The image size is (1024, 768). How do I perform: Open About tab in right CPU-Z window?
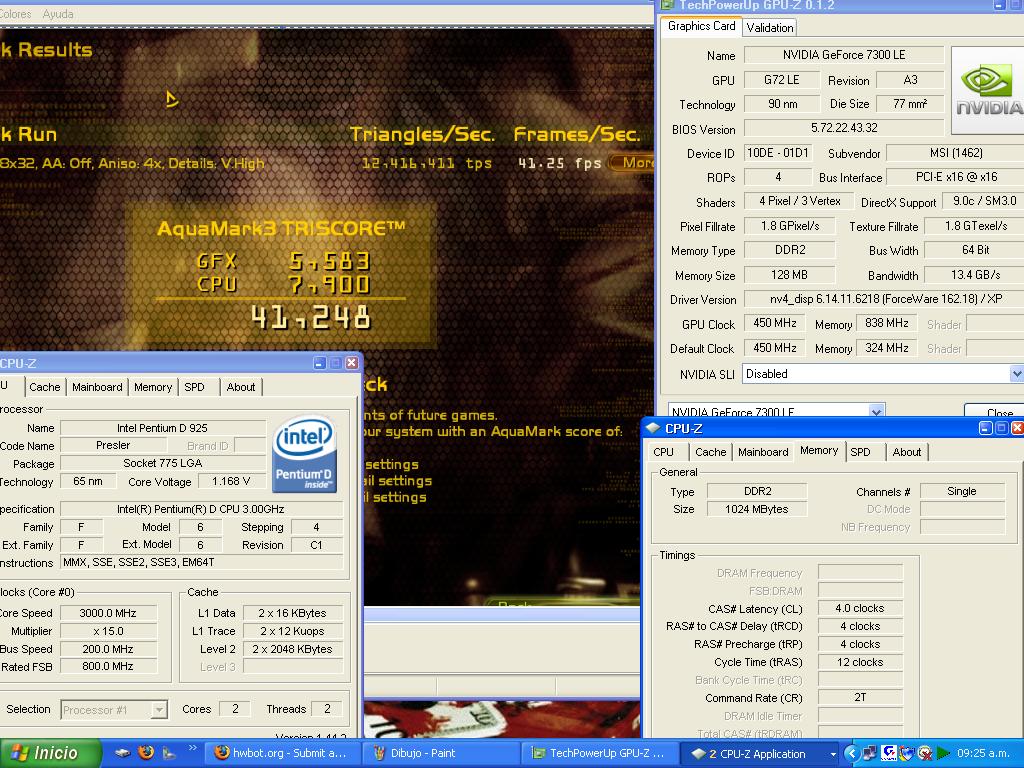tap(906, 452)
